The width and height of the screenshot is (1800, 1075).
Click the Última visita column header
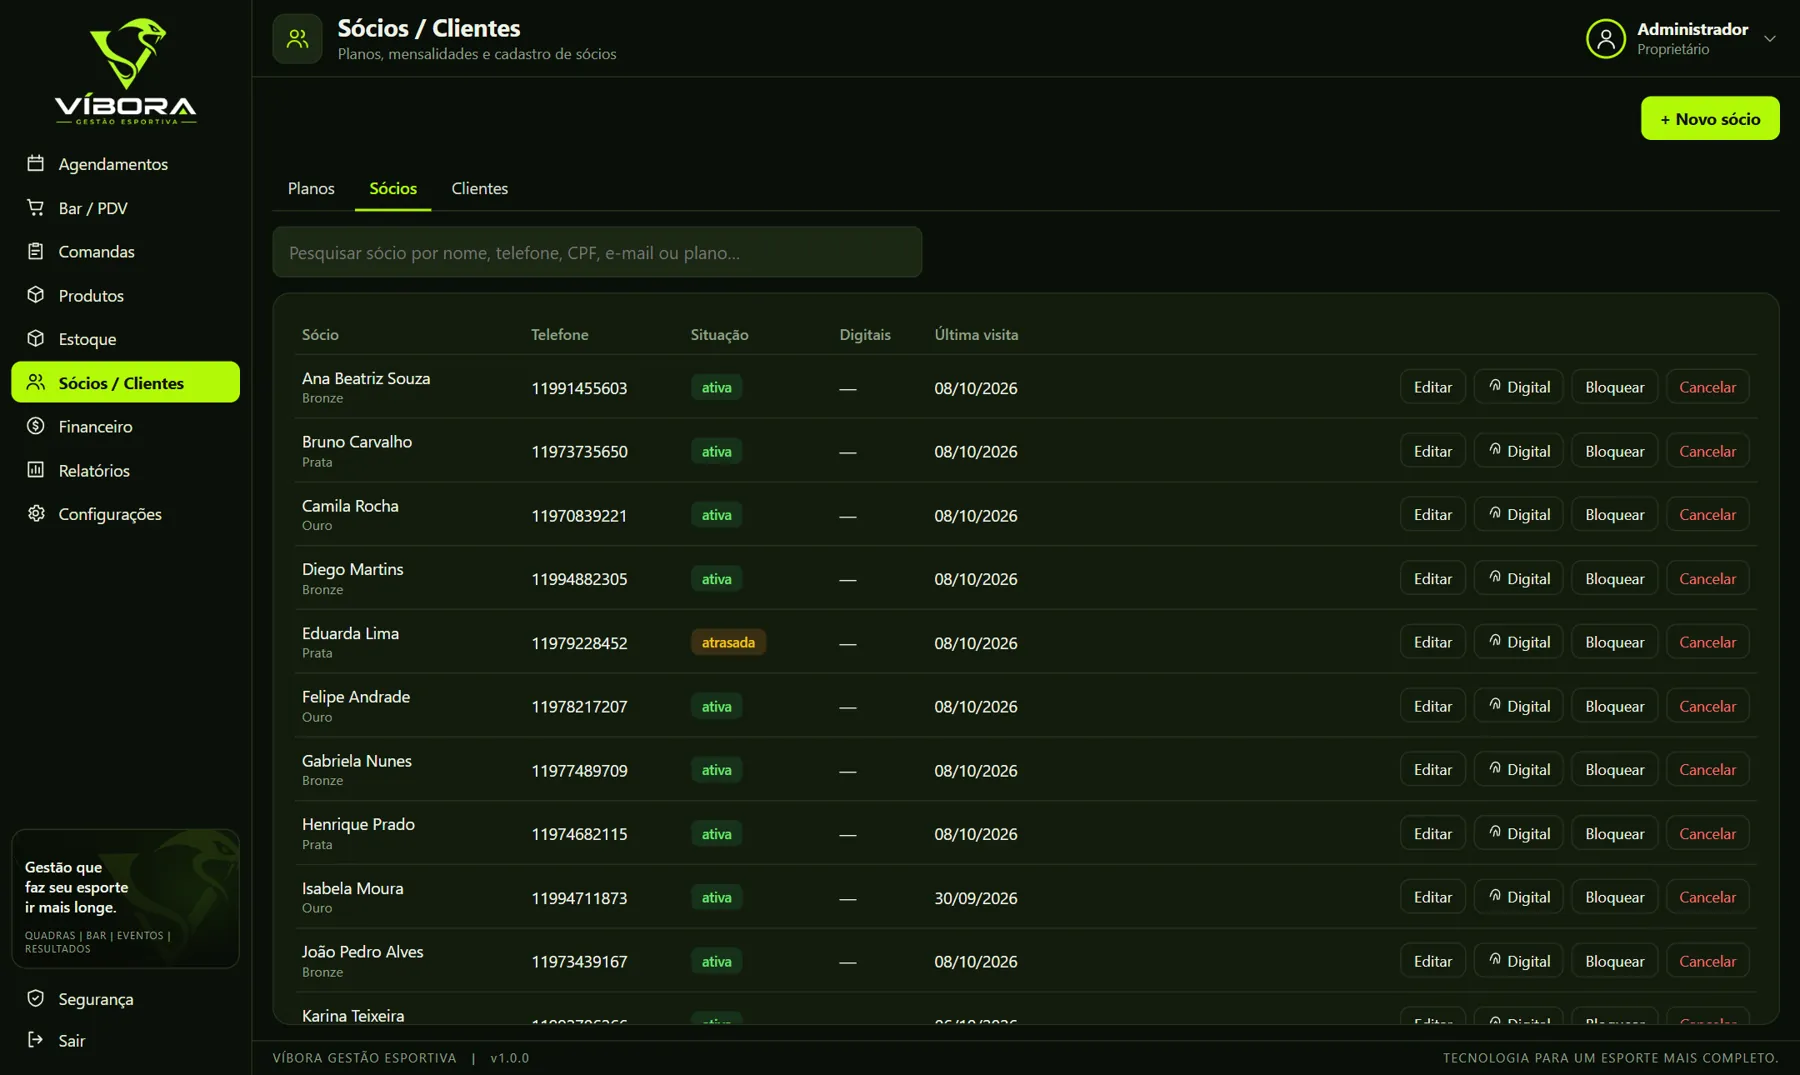(976, 335)
